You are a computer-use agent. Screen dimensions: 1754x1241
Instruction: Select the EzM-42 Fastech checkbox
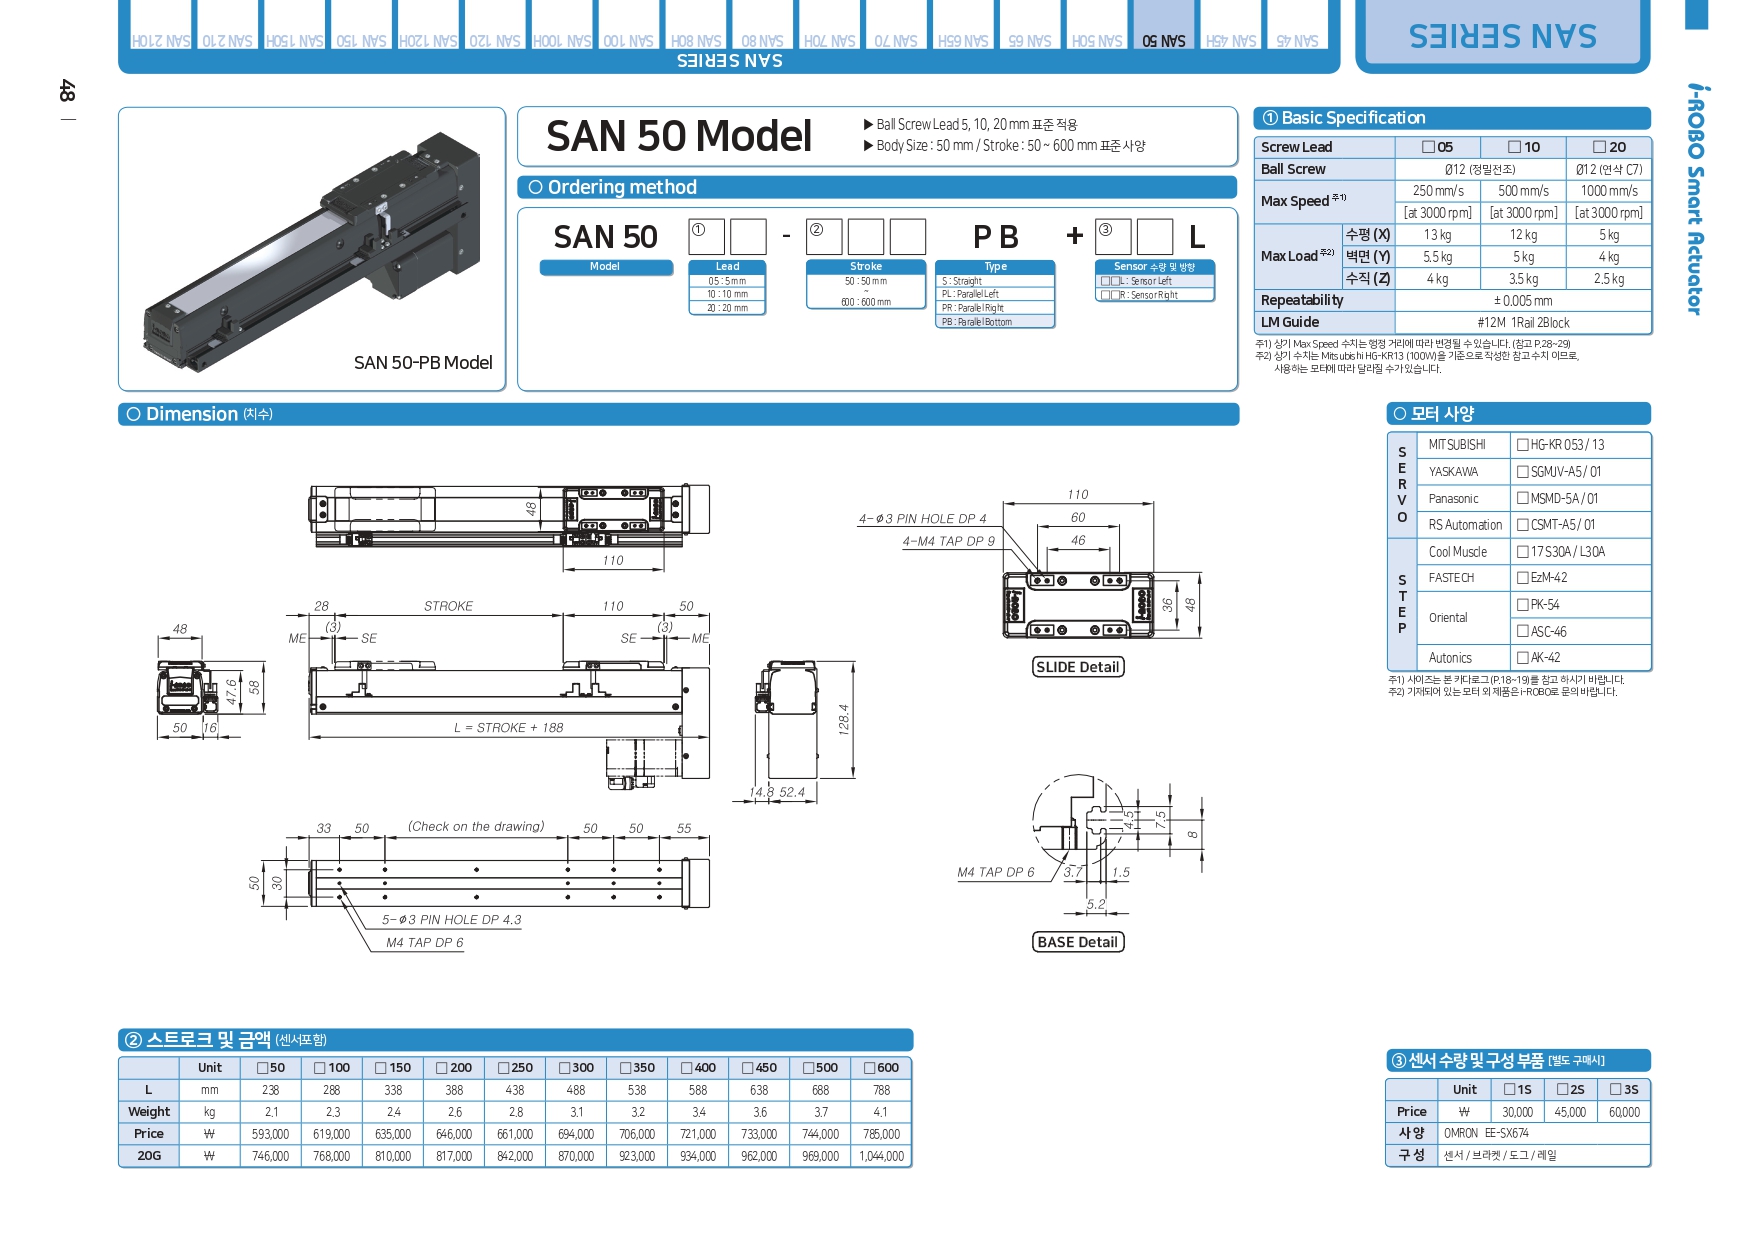pyautogui.click(x=1522, y=578)
